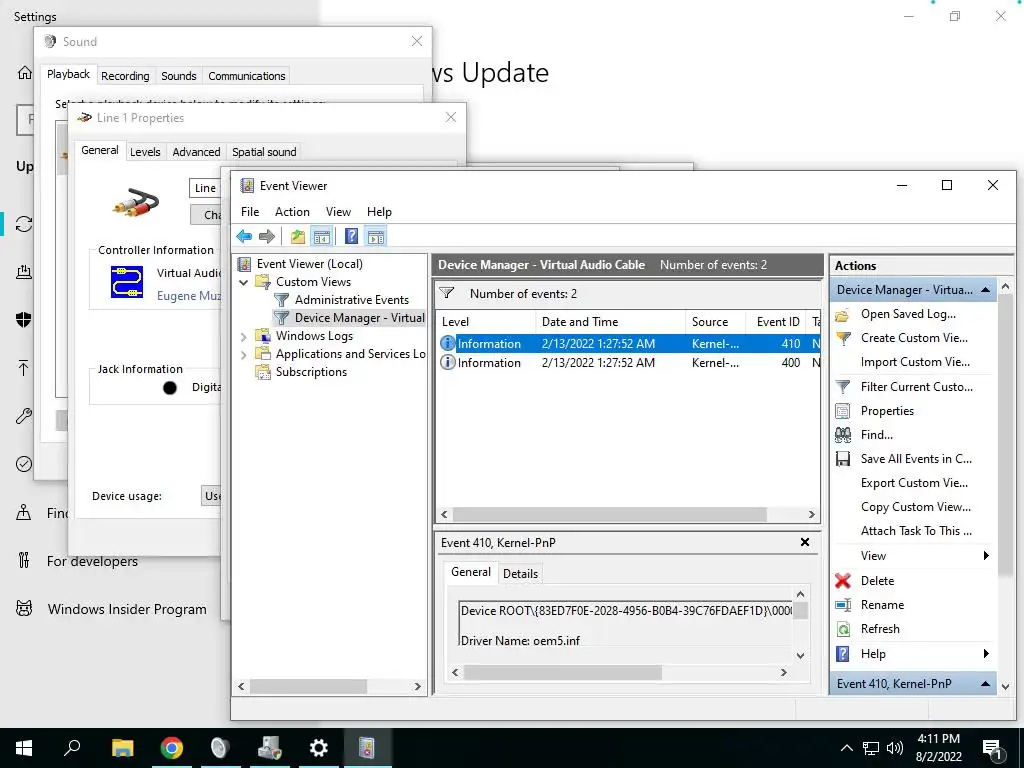Open Advanced tab in Line 1 Properties
1024x768 pixels.
click(x=196, y=152)
